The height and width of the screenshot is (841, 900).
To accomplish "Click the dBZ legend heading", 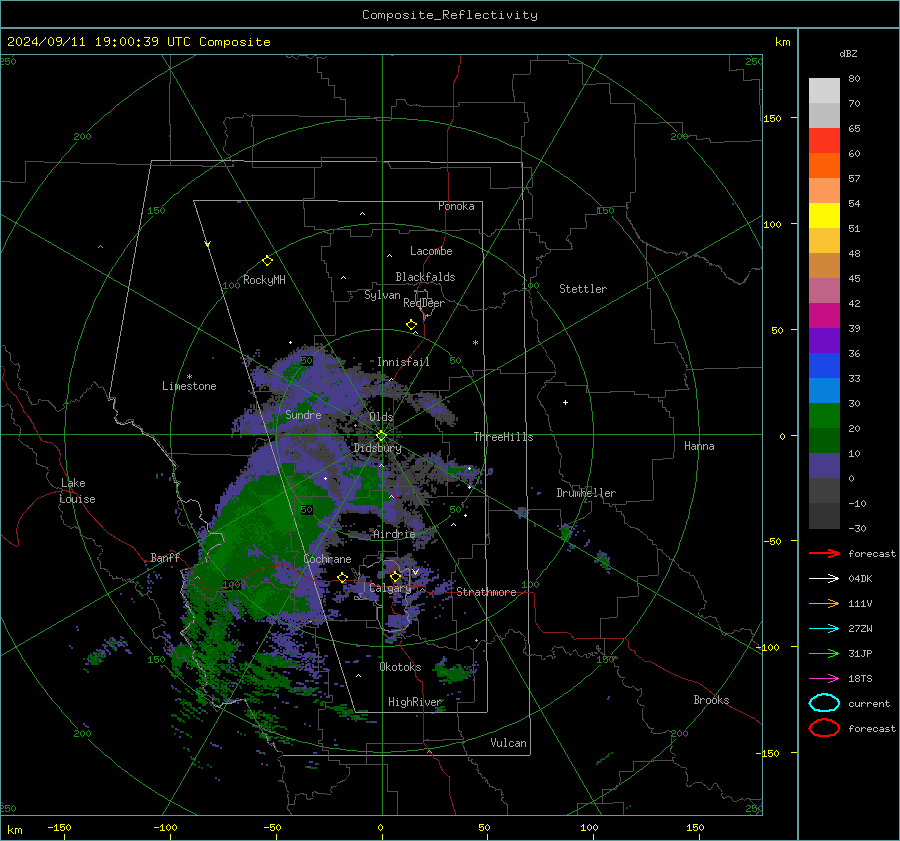I will (848, 53).
